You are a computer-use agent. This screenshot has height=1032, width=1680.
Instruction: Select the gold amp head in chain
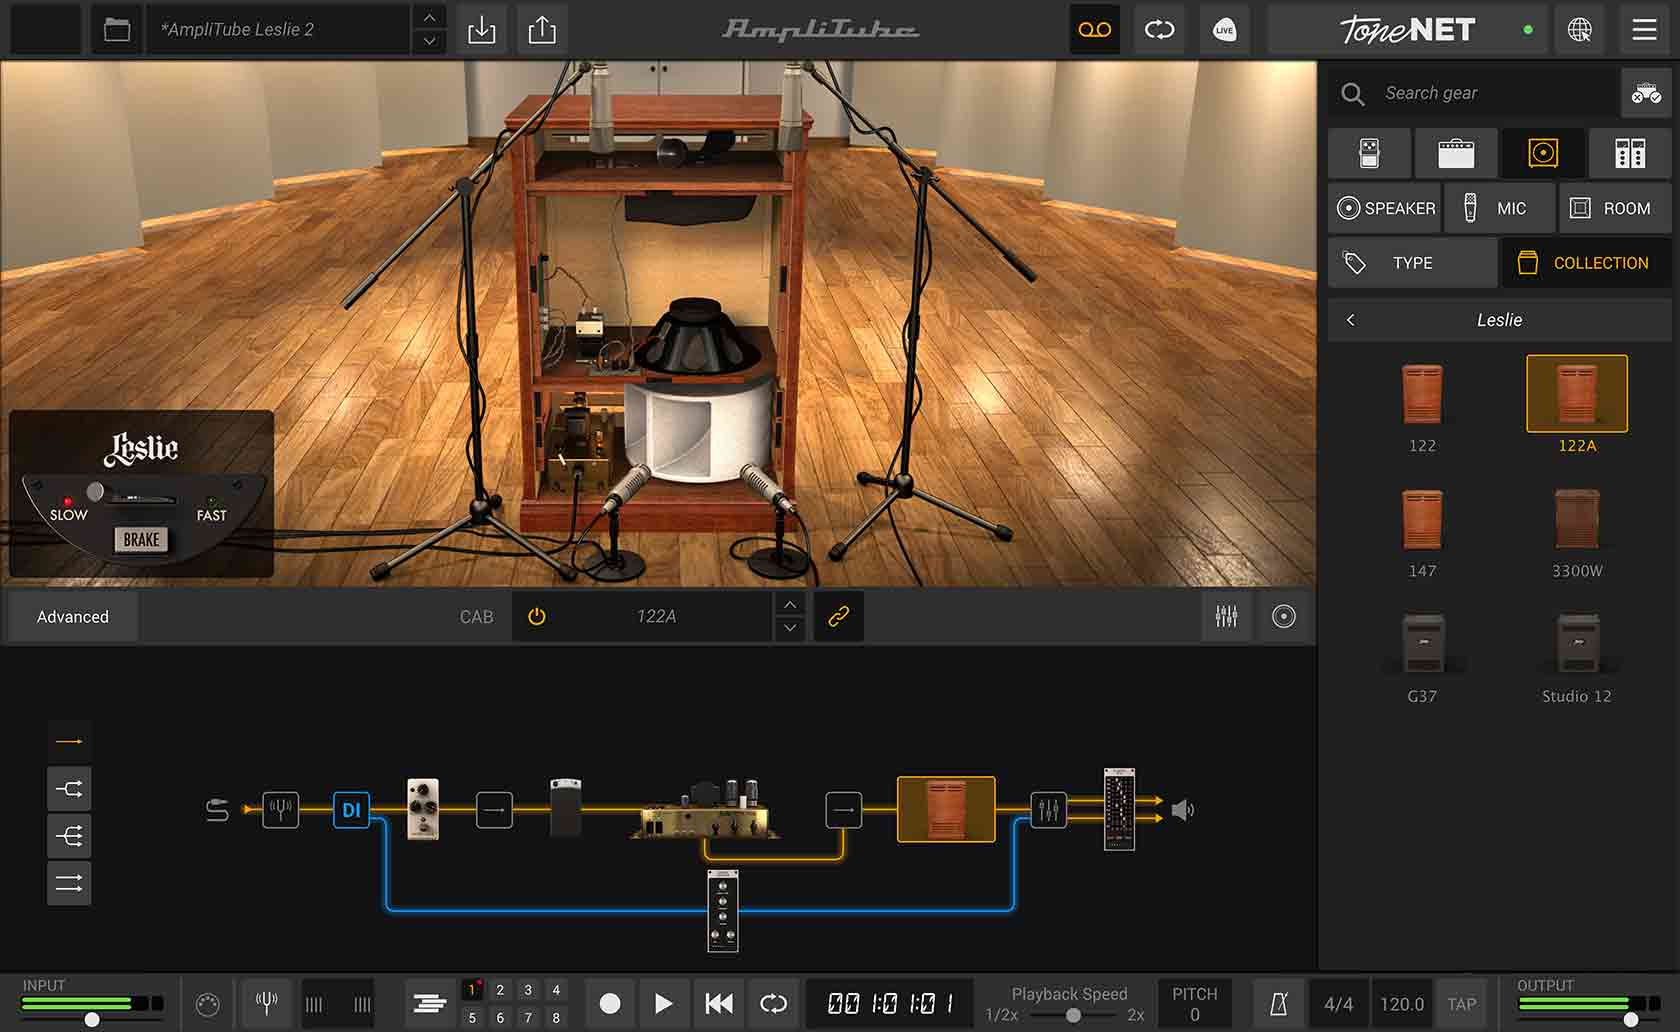(705, 812)
